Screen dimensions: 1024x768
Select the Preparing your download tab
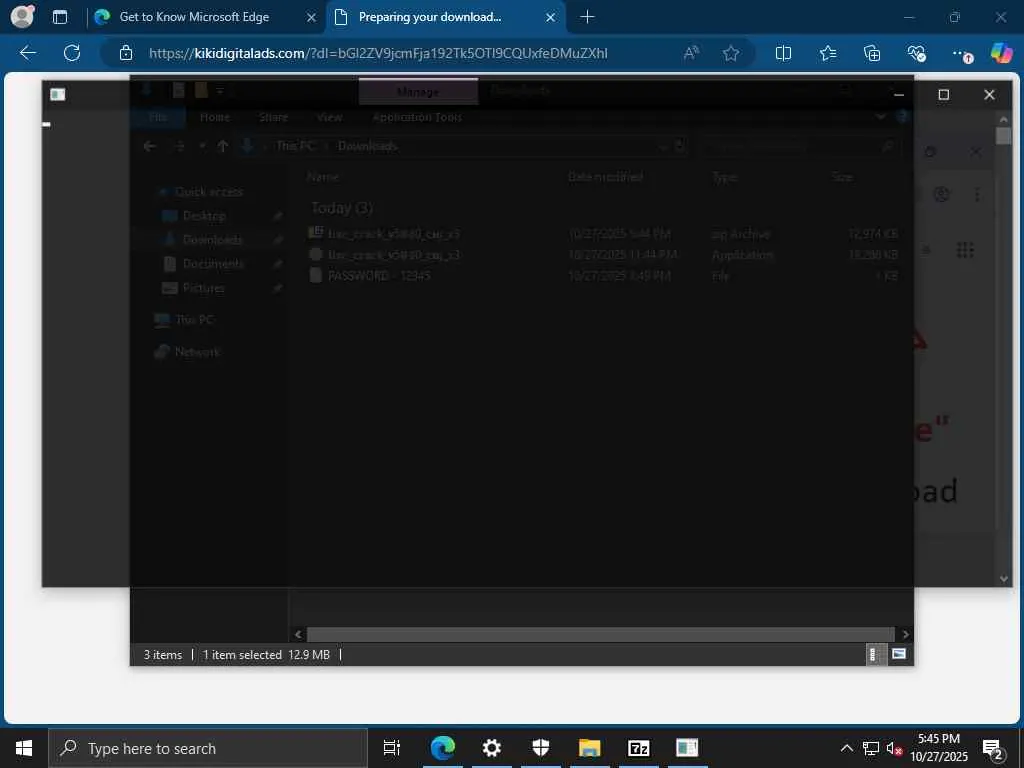(430, 17)
